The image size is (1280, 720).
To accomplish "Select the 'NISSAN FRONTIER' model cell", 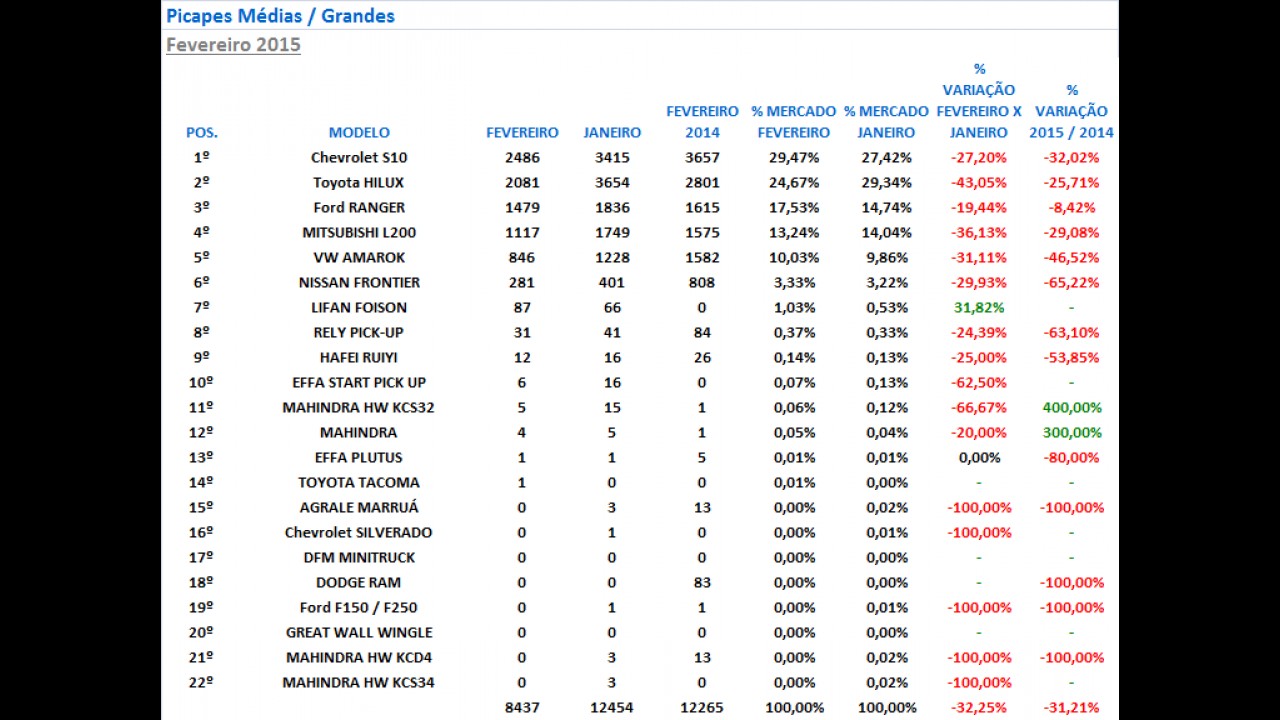I will [x=359, y=282].
